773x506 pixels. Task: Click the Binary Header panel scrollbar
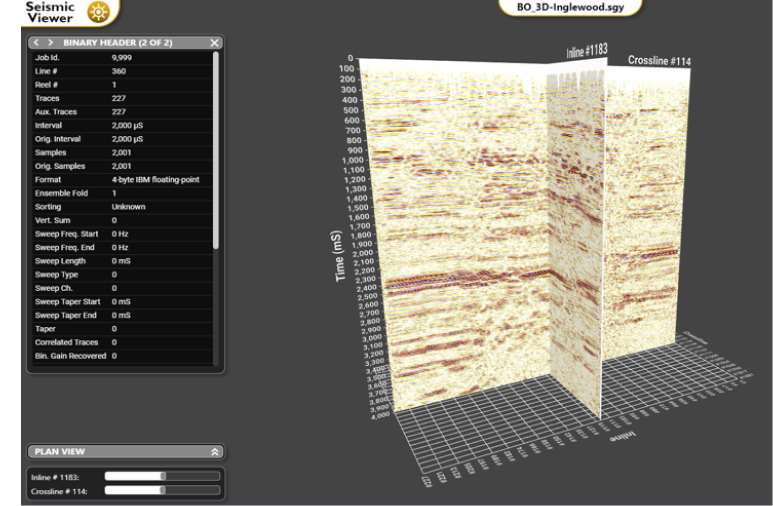[x=217, y=150]
